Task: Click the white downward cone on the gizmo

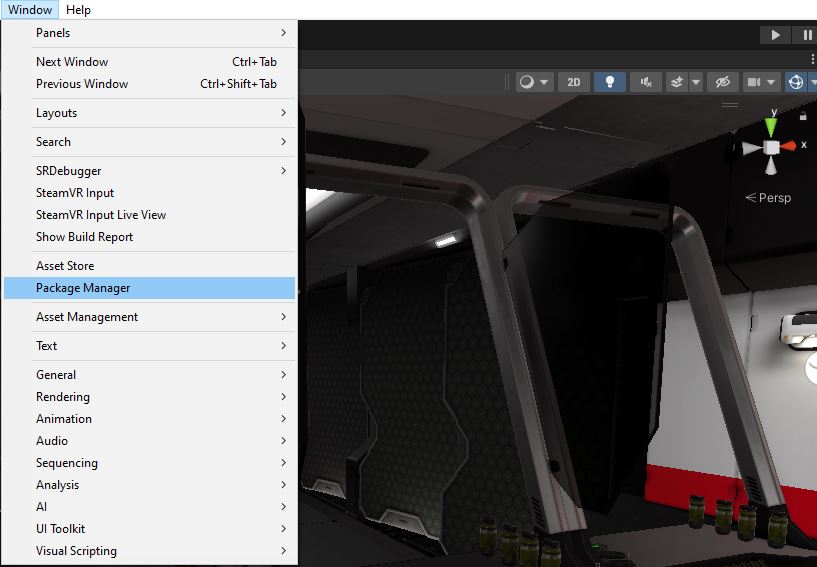Action: pyautogui.click(x=771, y=166)
